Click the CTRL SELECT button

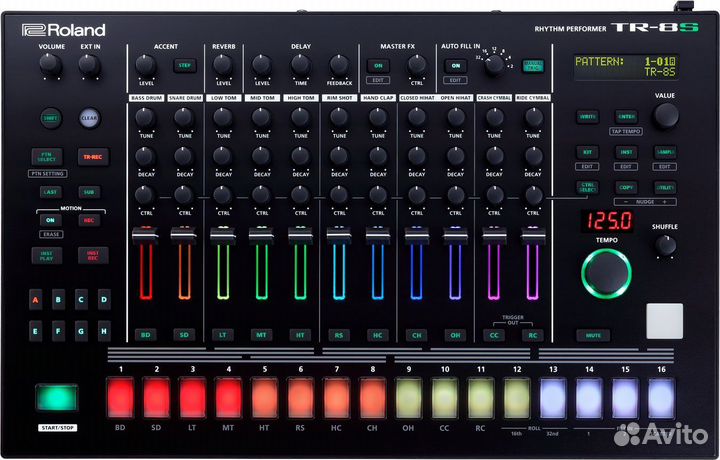587,187
